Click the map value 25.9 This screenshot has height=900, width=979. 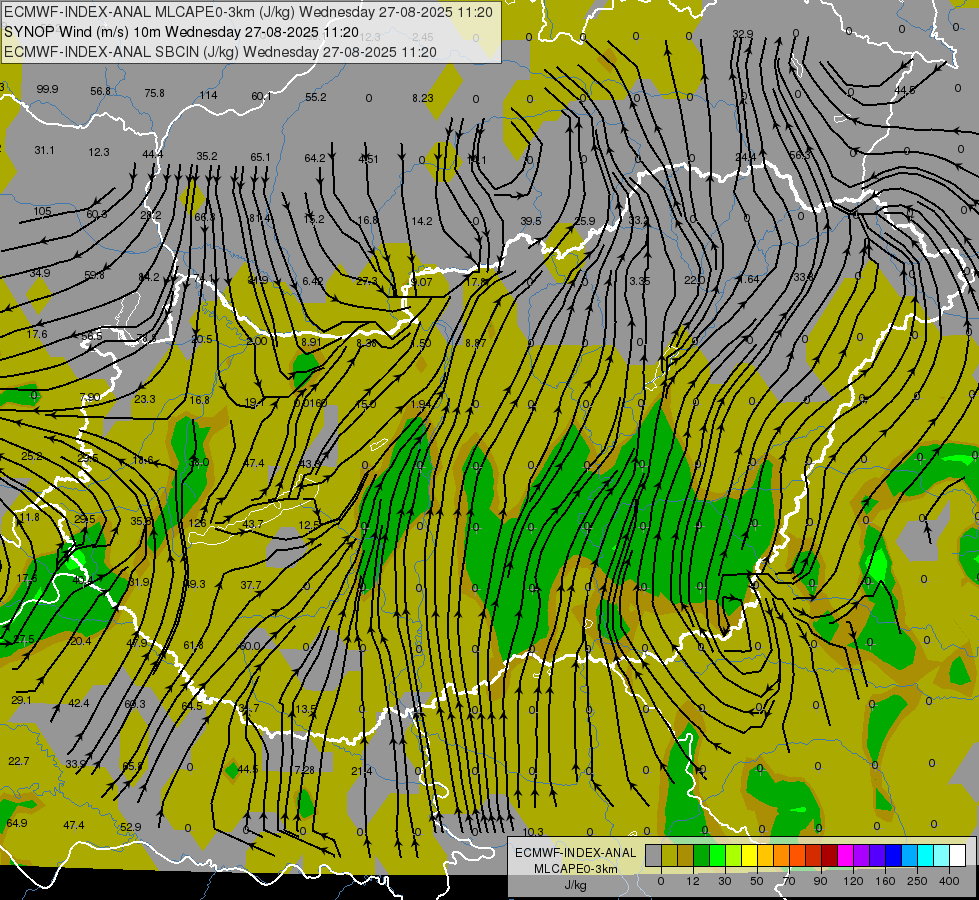[x=584, y=221]
